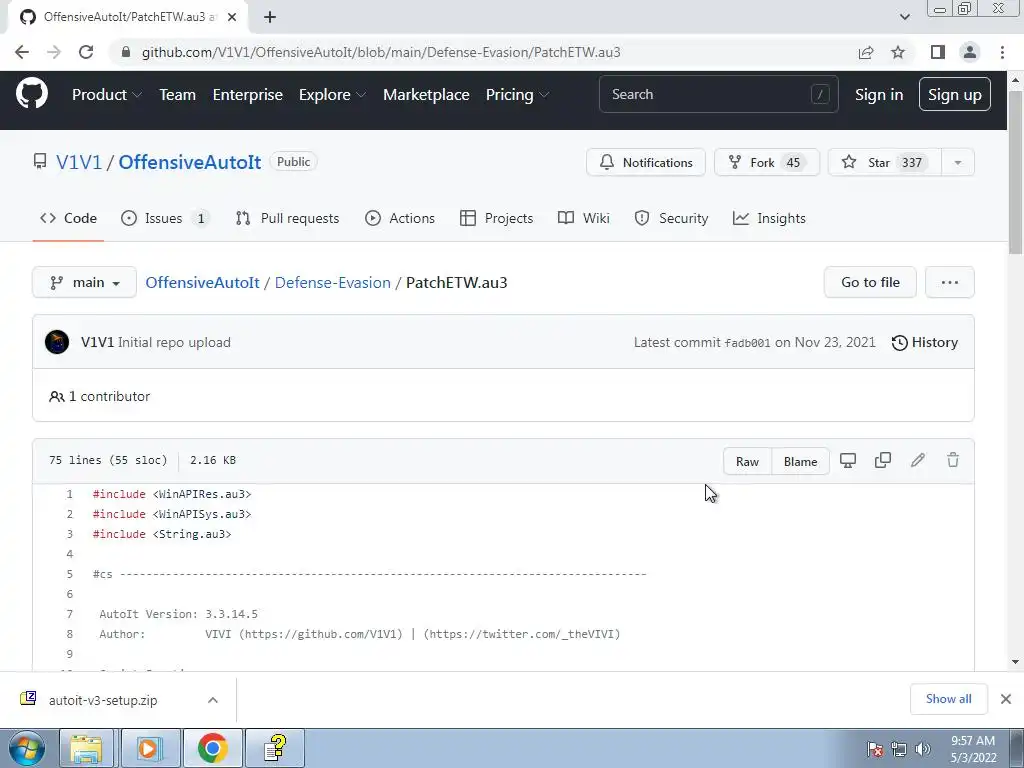Click the GitHub search input field

(x=718, y=95)
